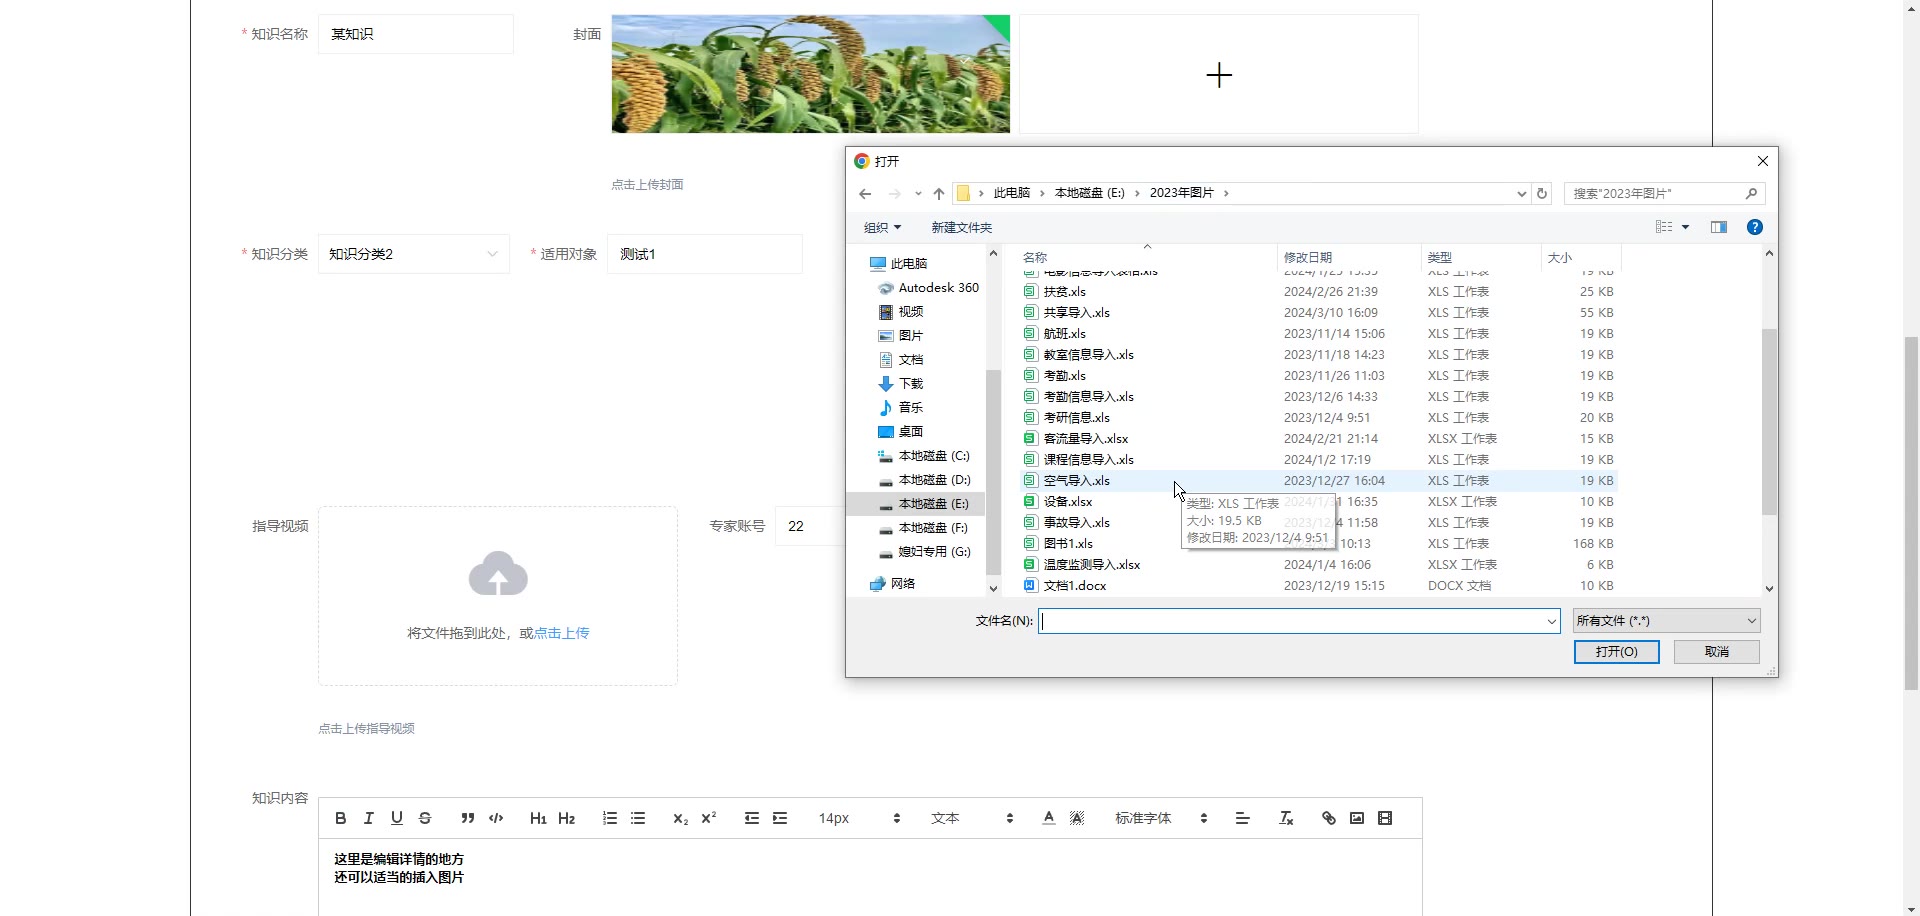Apply Heading 1 style
The width and height of the screenshot is (1920, 916).
click(538, 818)
